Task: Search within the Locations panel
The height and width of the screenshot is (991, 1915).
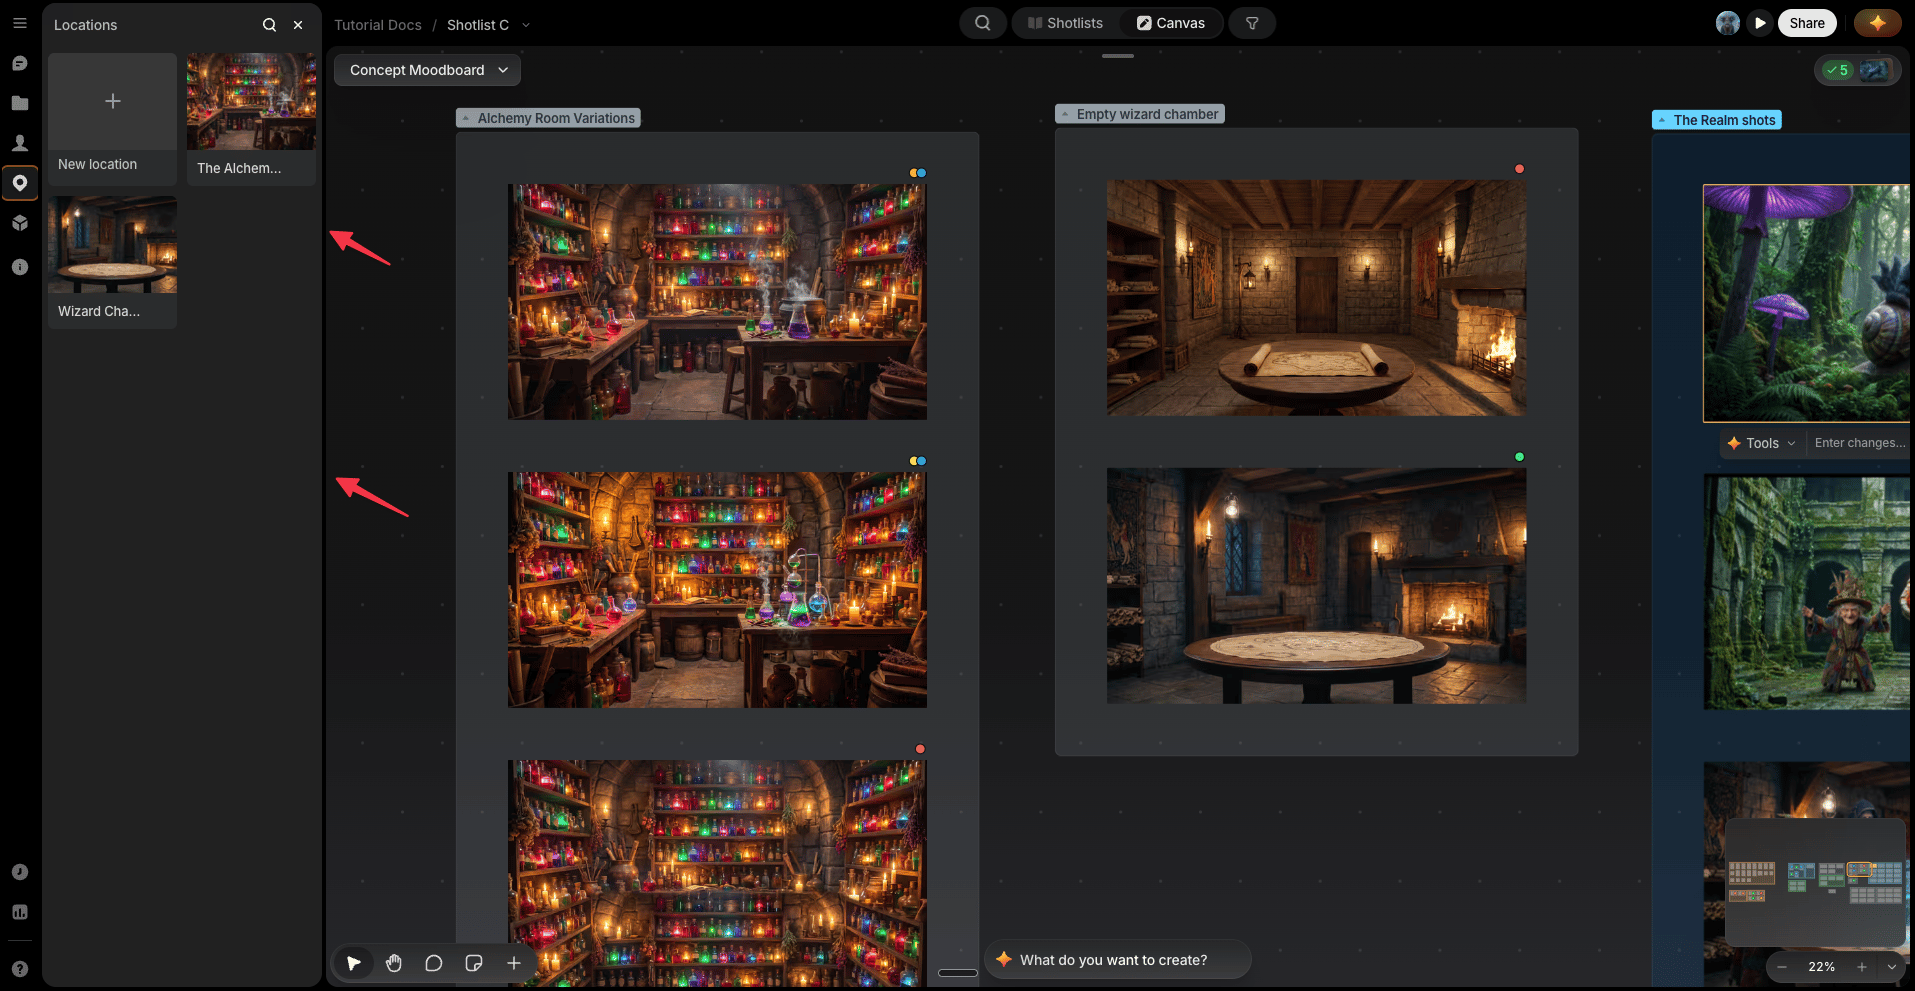Action: 269,25
